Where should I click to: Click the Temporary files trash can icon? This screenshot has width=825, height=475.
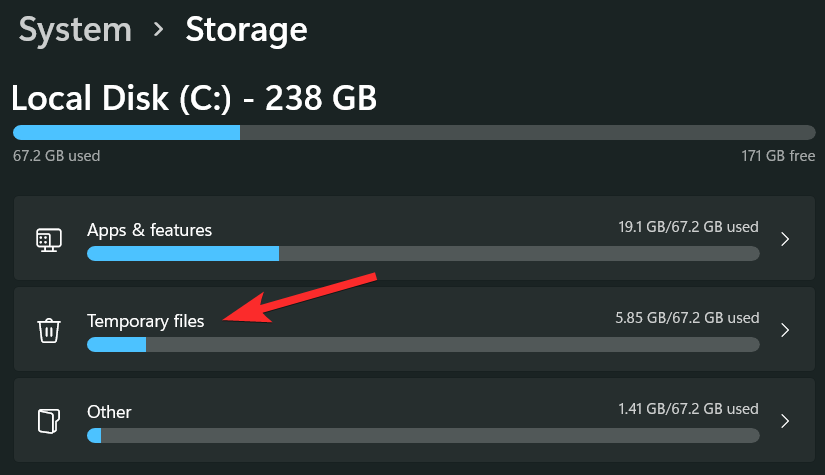point(49,330)
